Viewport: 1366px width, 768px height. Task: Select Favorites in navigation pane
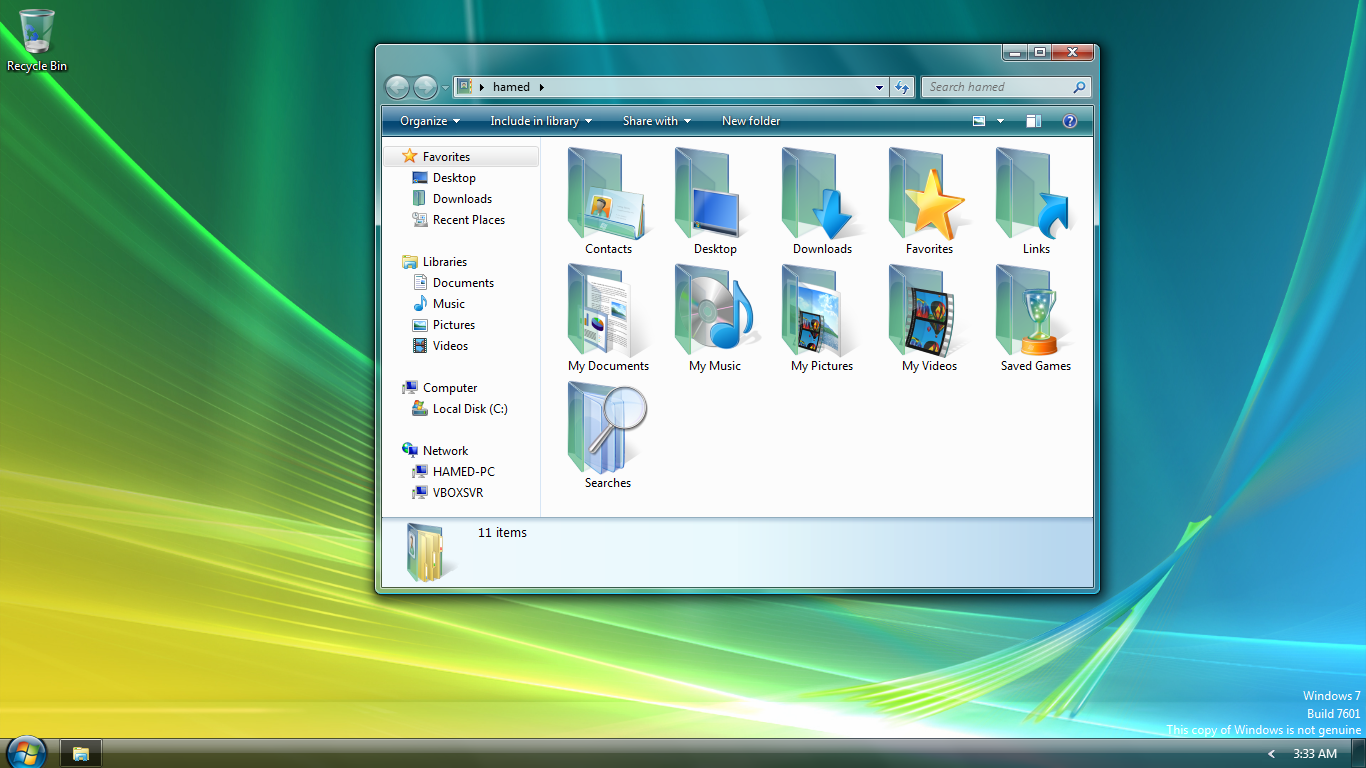pyautogui.click(x=461, y=157)
